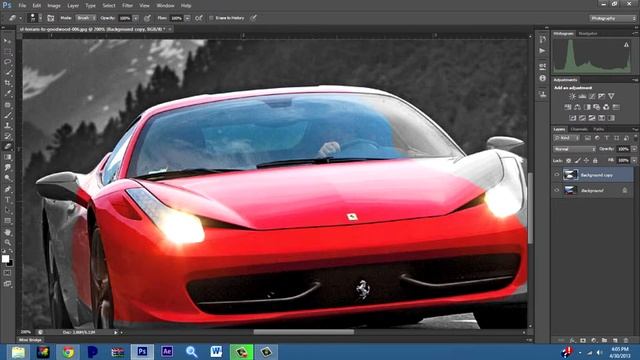The width and height of the screenshot is (640, 360).
Task: Toggle lock layer position
Action: (x=586, y=161)
